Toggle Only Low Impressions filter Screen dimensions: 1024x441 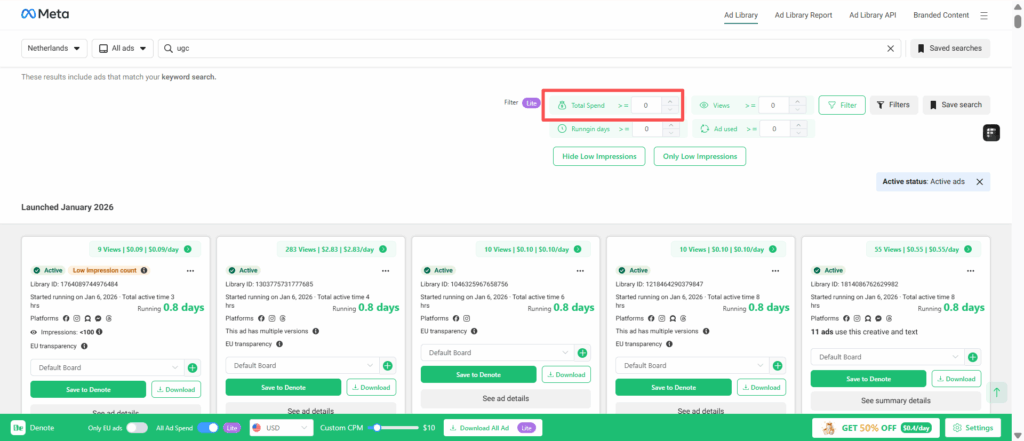699,157
